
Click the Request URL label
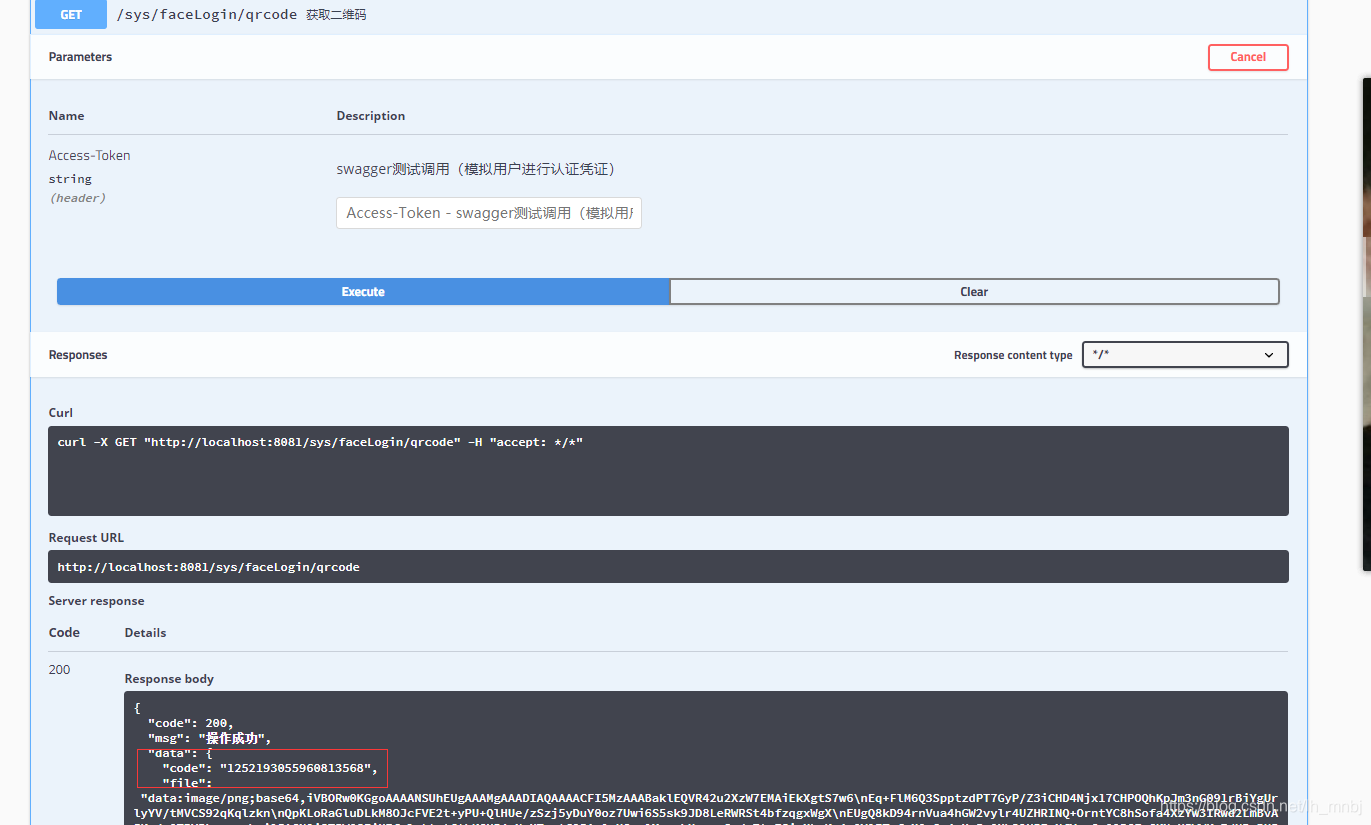[86, 538]
